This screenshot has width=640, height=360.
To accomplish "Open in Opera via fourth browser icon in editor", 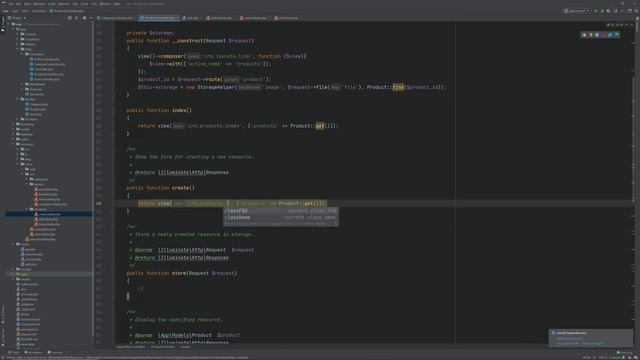I will [x=604, y=35].
